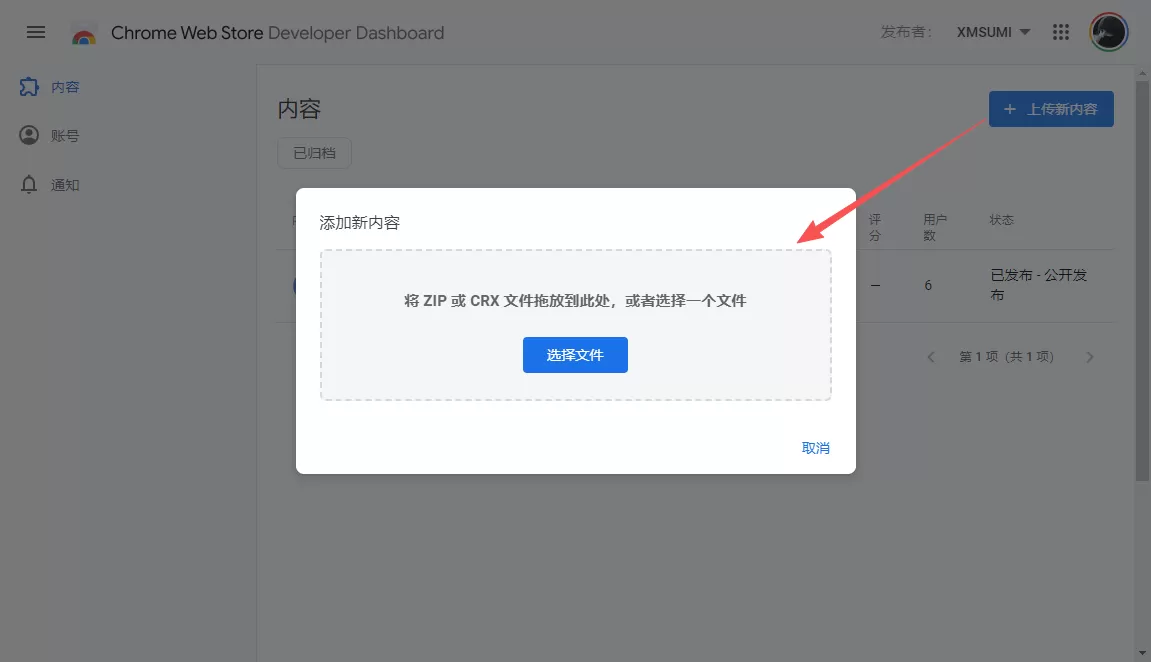Screen dimensions: 1151x662
Task: Go to the previous page chevron
Action: coord(931,357)
